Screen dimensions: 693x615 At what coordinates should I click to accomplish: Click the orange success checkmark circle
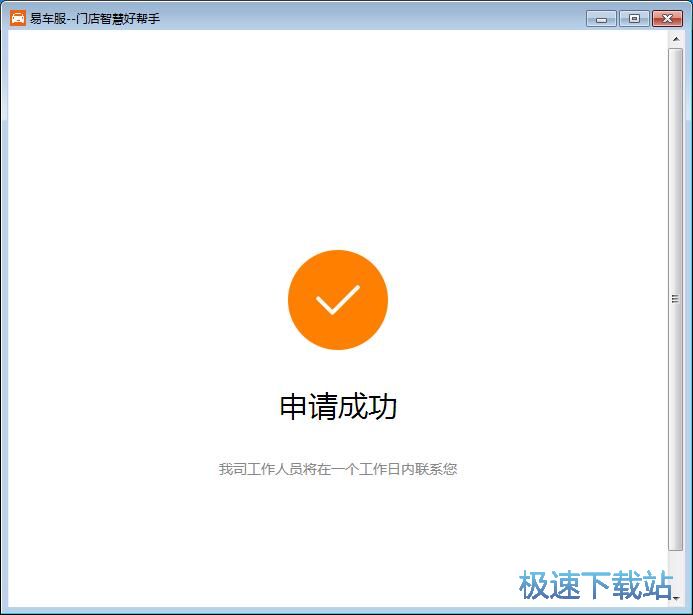coord(338,300)
